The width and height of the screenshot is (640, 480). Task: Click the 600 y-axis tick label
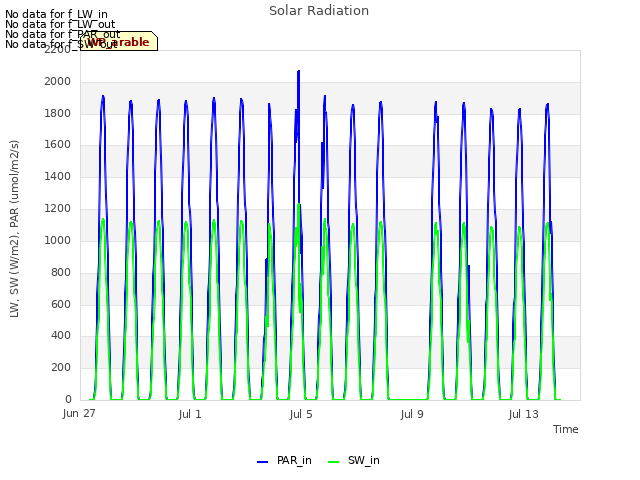[61, 304]
